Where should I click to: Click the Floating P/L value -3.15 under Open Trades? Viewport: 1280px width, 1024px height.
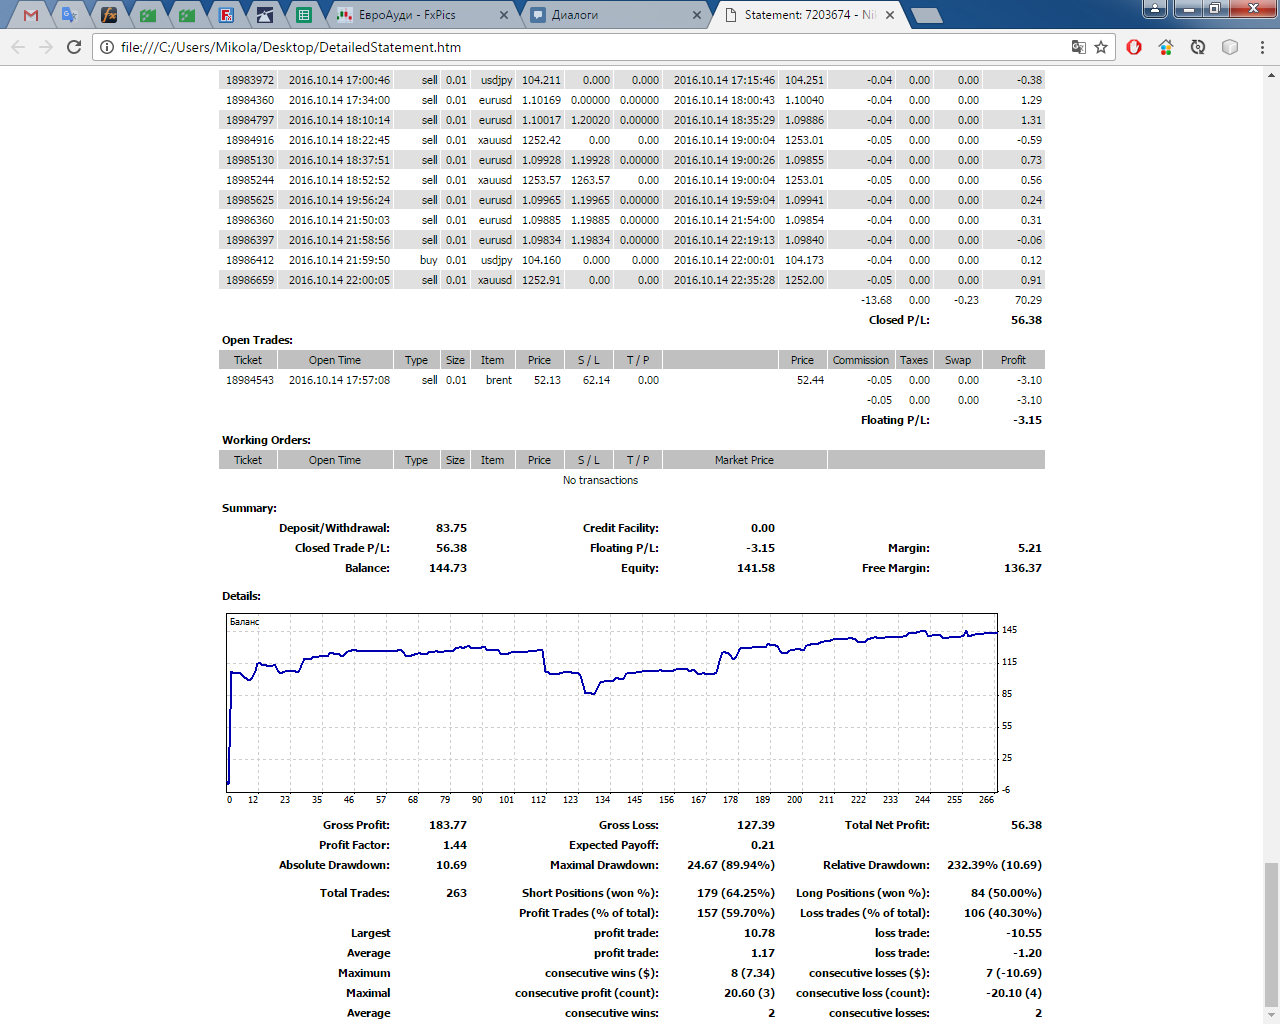click(x=1027, y=420)
